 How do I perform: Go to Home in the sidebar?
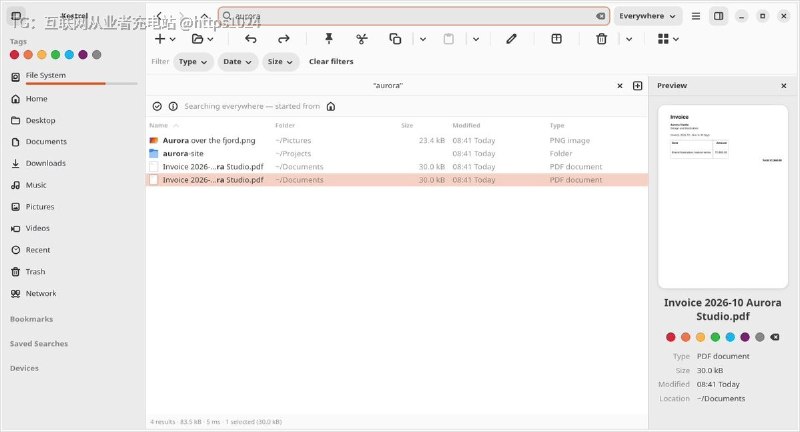pos(73,98)
